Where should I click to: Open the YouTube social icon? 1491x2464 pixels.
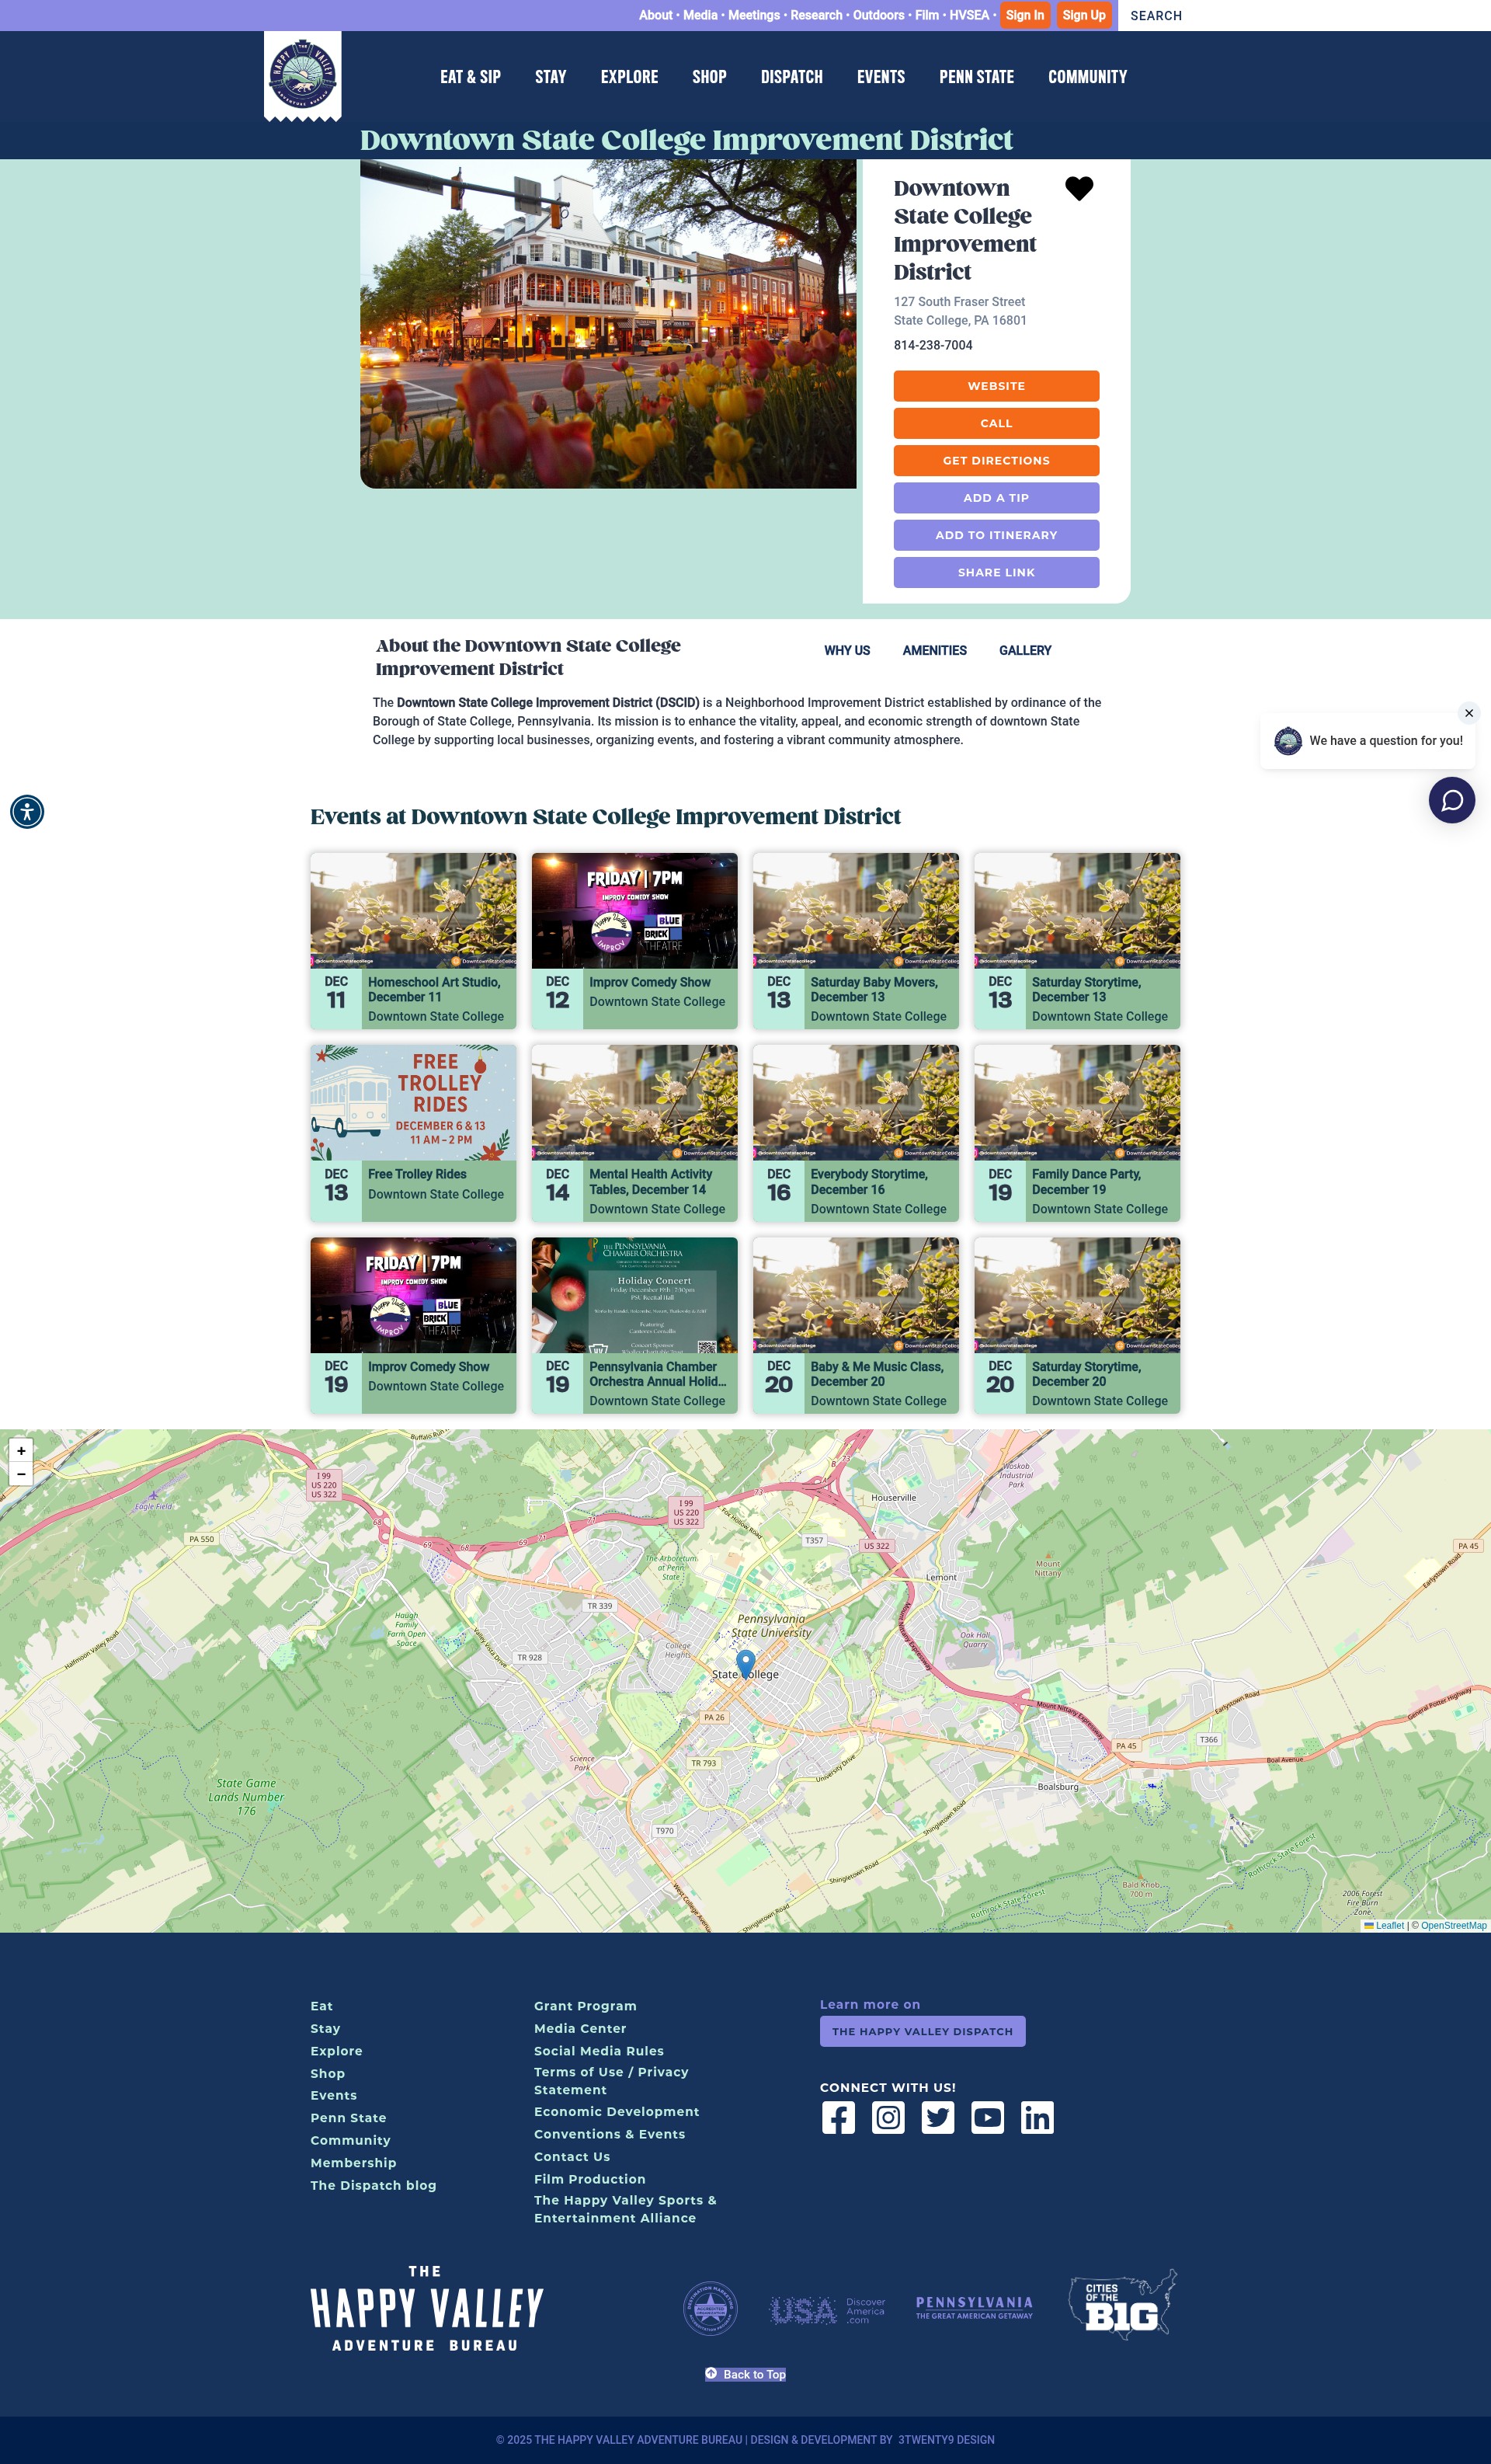(987, 2117)
